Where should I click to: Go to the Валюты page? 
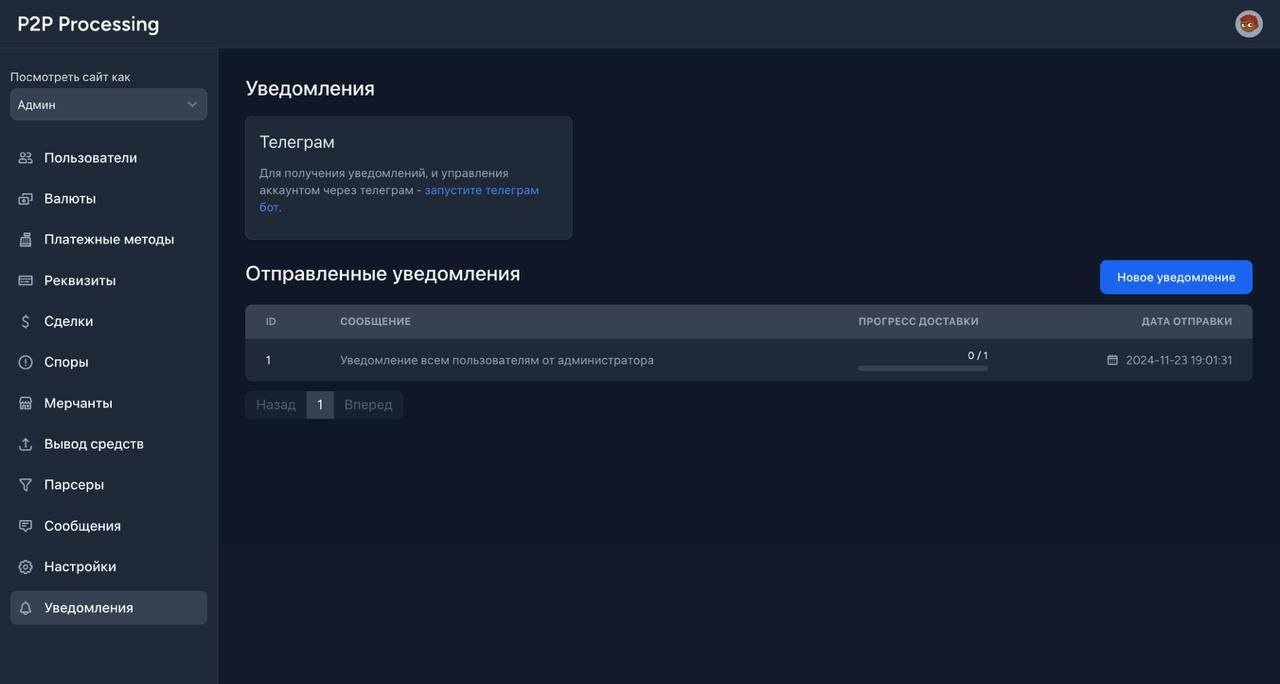[109, 199]
